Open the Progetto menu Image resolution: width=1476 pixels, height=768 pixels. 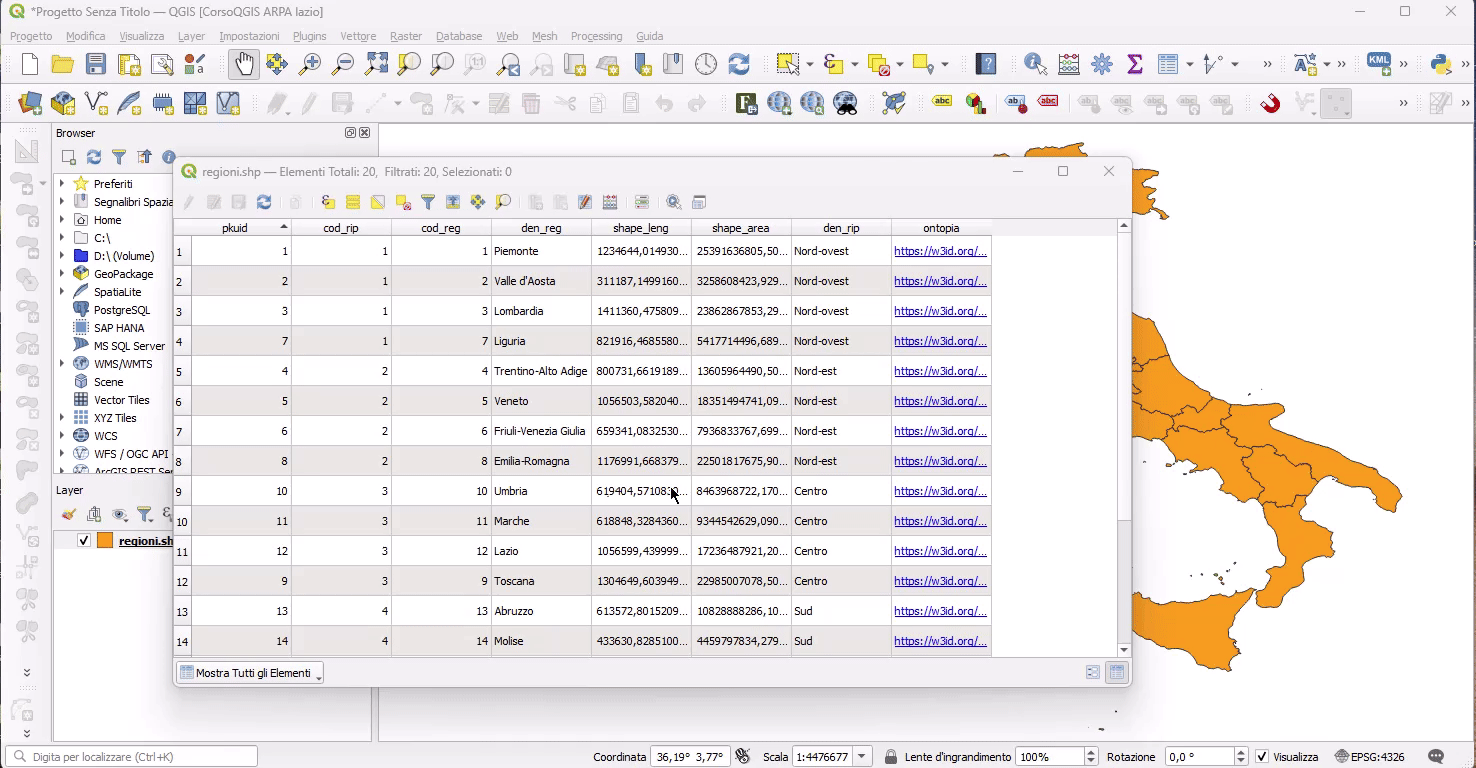point(31,36)
